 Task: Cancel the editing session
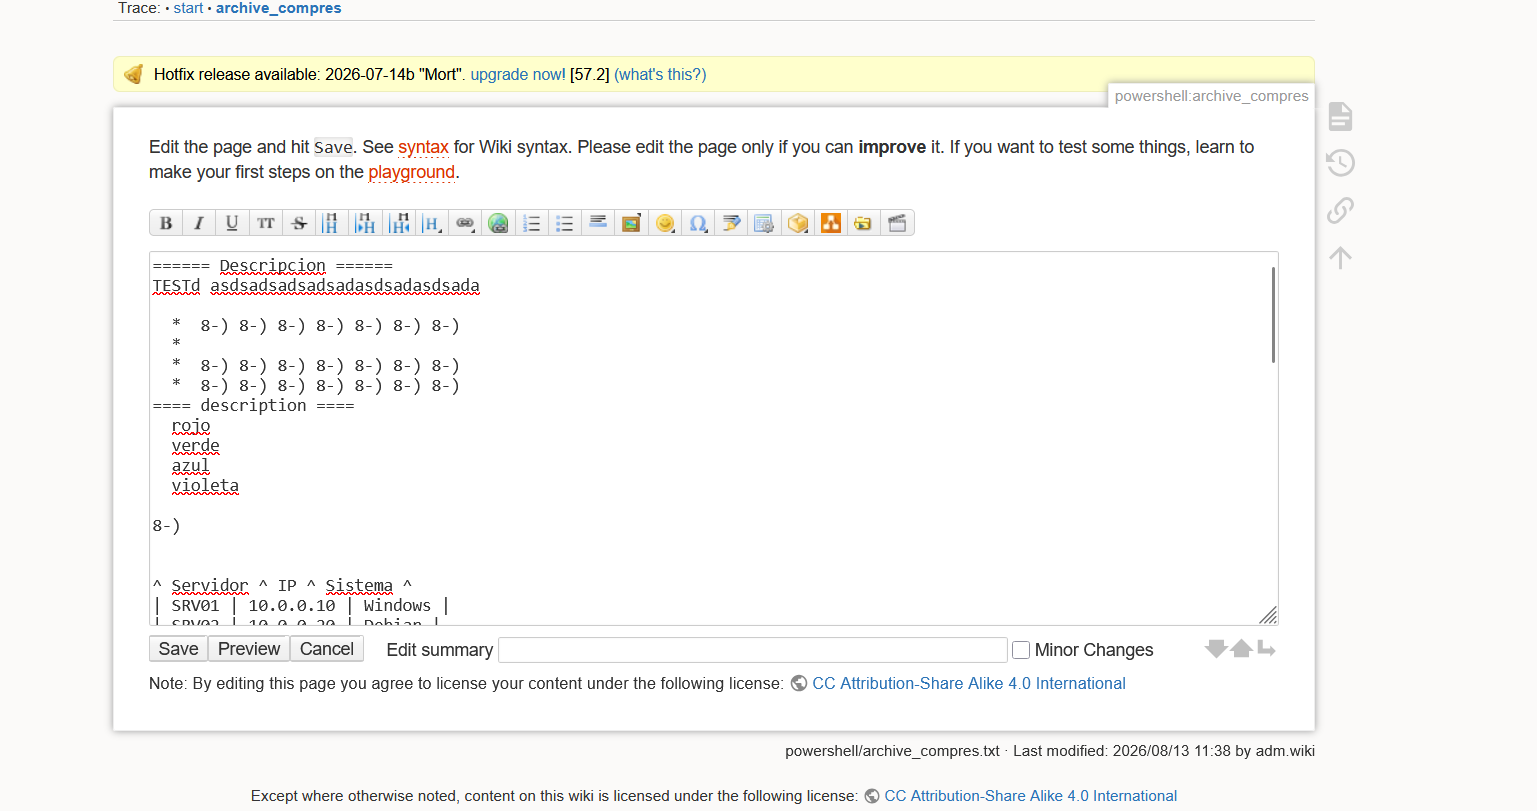point(327,649)
